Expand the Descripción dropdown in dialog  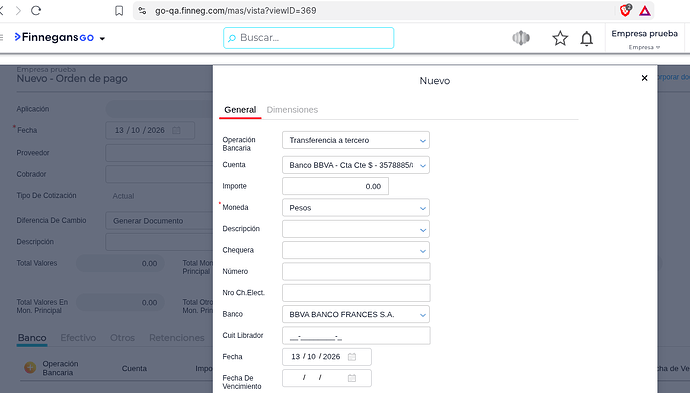356,229
